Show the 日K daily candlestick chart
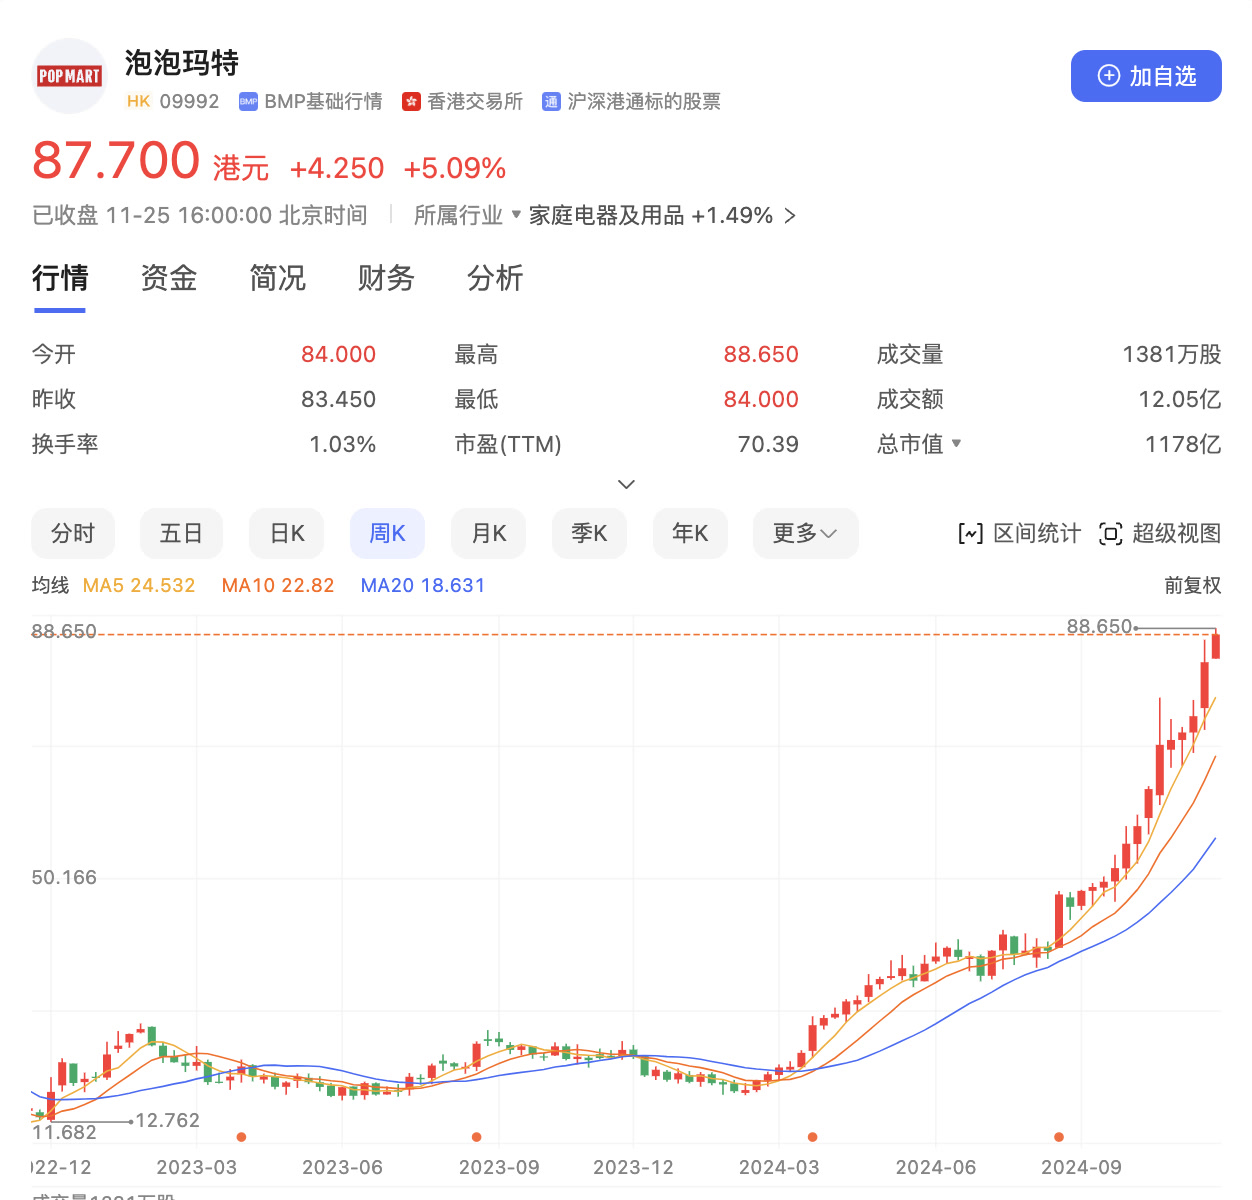 pos(287,534)
